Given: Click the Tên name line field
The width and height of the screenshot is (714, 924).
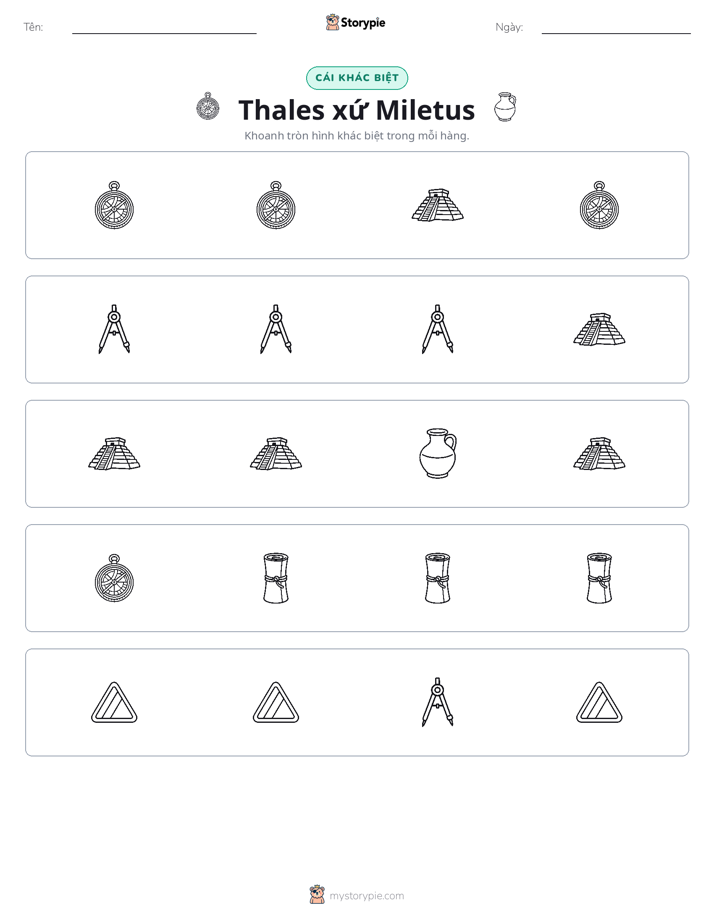Looking at the screenshot, I should tap(164, 28).
